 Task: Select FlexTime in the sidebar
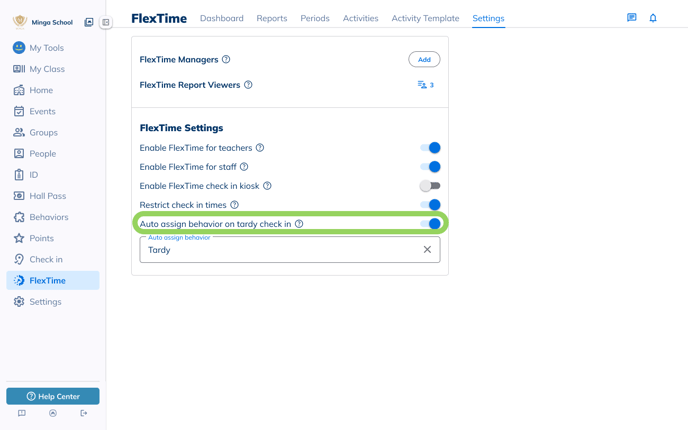[53, 280]
